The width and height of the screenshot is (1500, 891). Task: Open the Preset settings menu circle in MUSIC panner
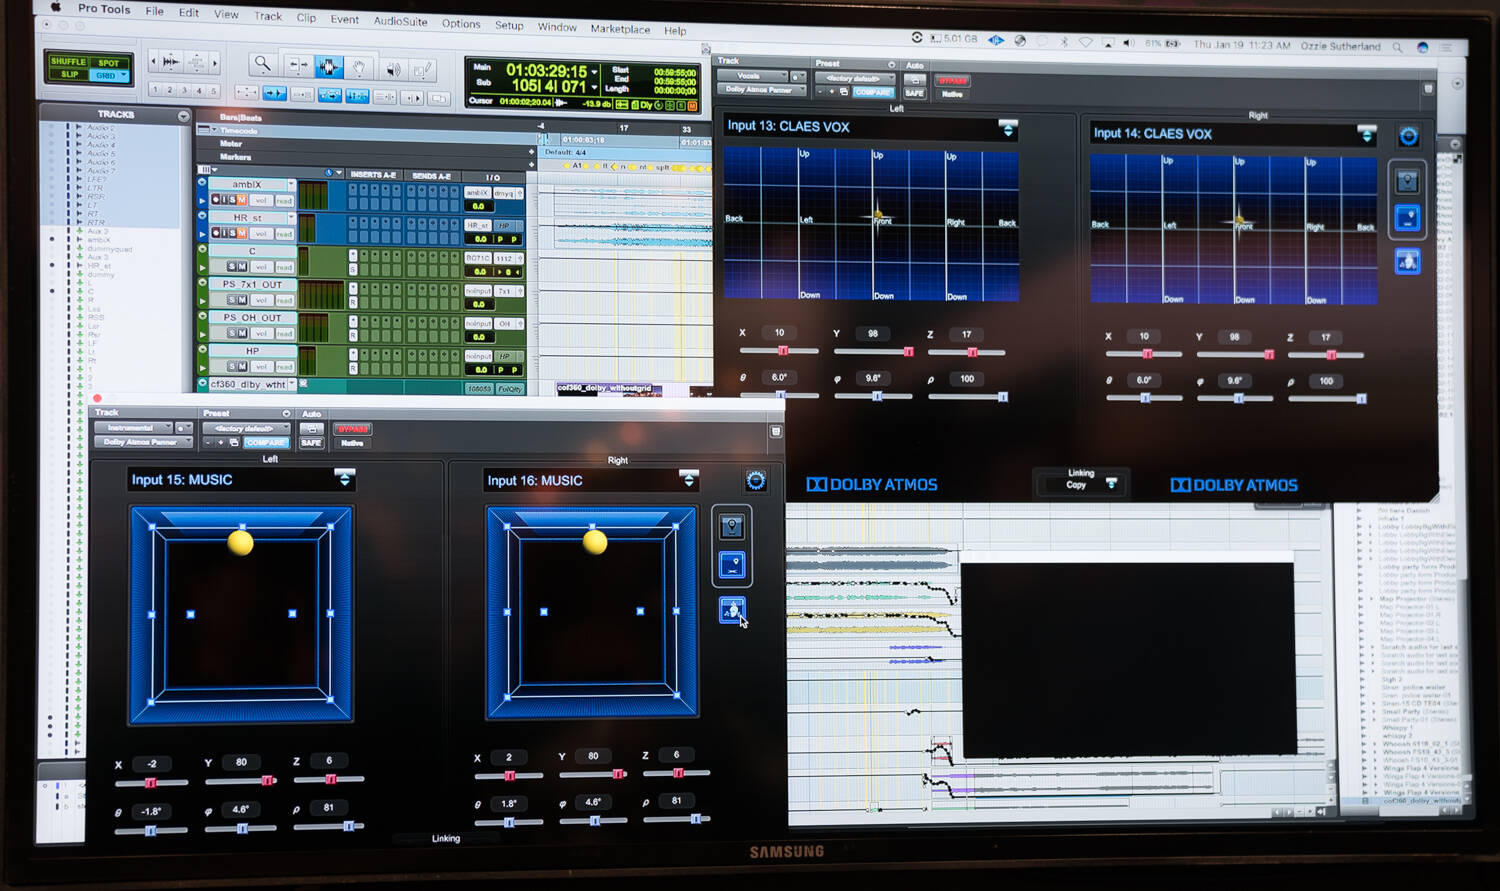coord(287,414)
